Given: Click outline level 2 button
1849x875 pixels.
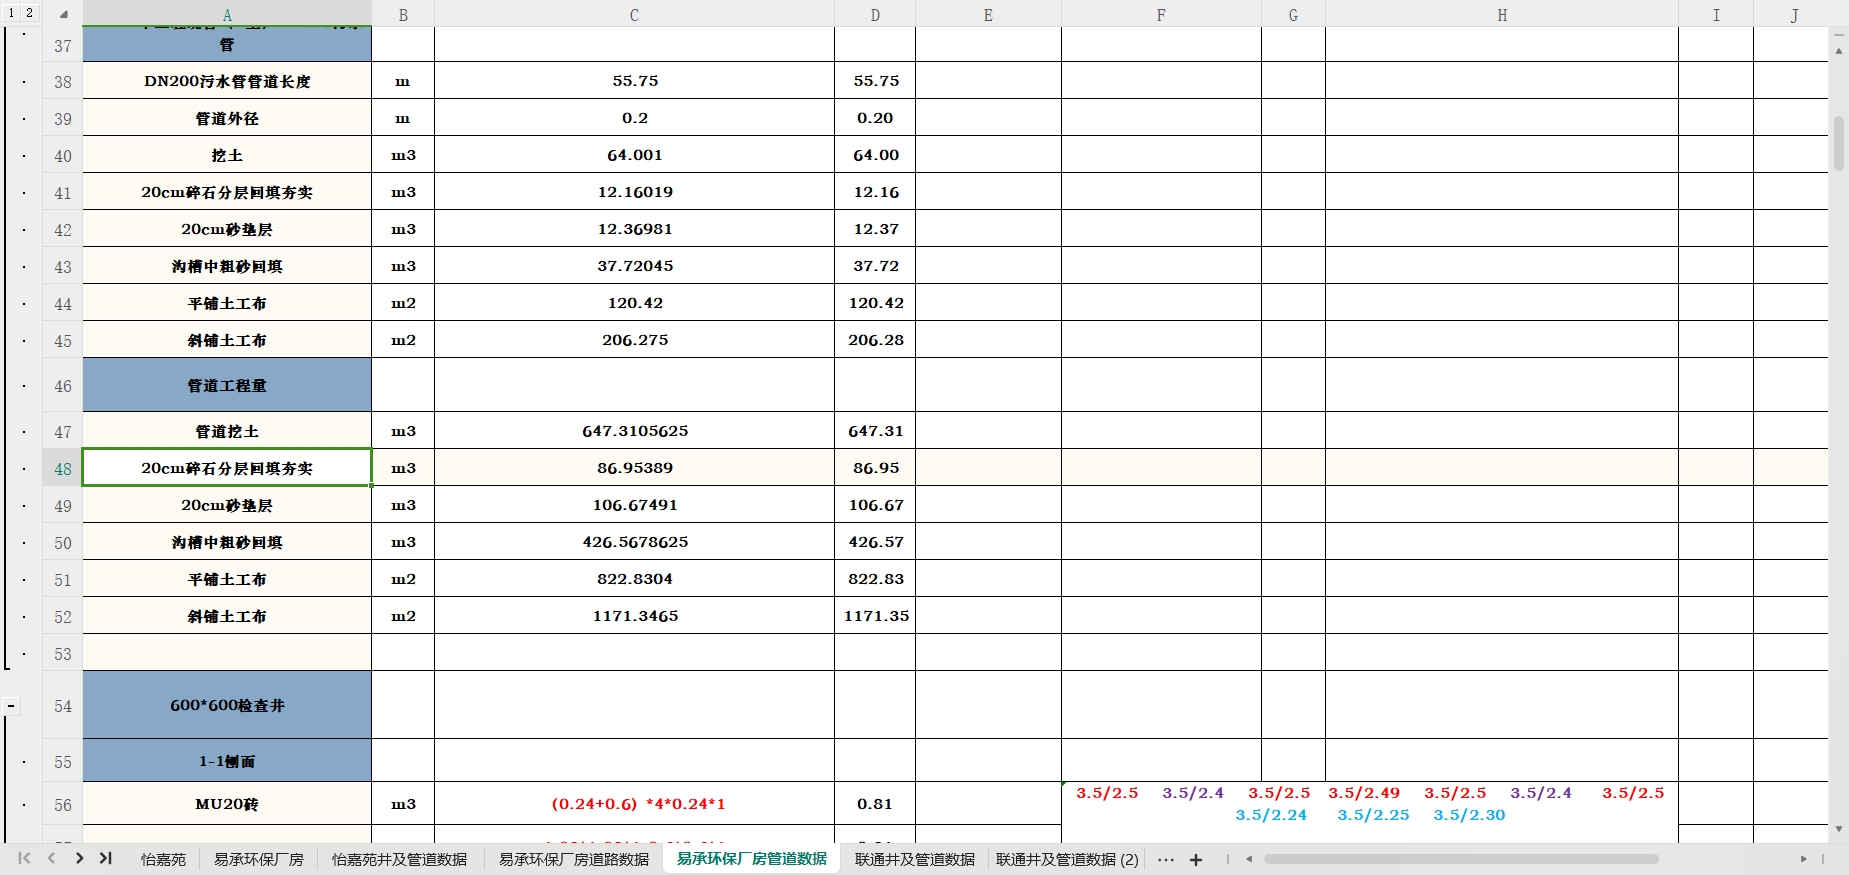Looking at the screenshot, I should (x=29, y=13).
